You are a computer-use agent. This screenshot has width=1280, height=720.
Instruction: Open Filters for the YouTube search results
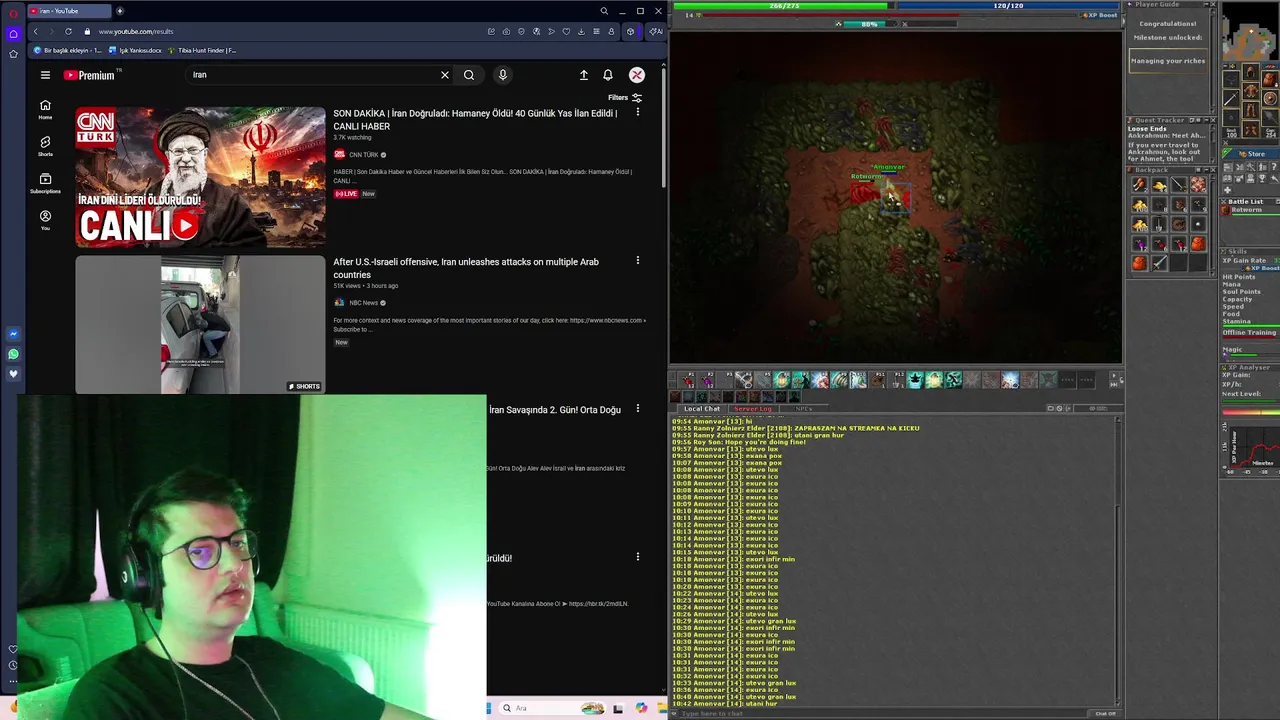[625, 98]
